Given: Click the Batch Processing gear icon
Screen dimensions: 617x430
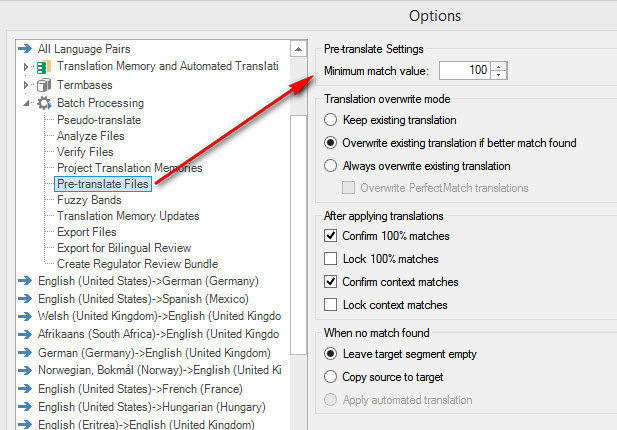Looking at the screenshot, I should (x=44, y=103).
